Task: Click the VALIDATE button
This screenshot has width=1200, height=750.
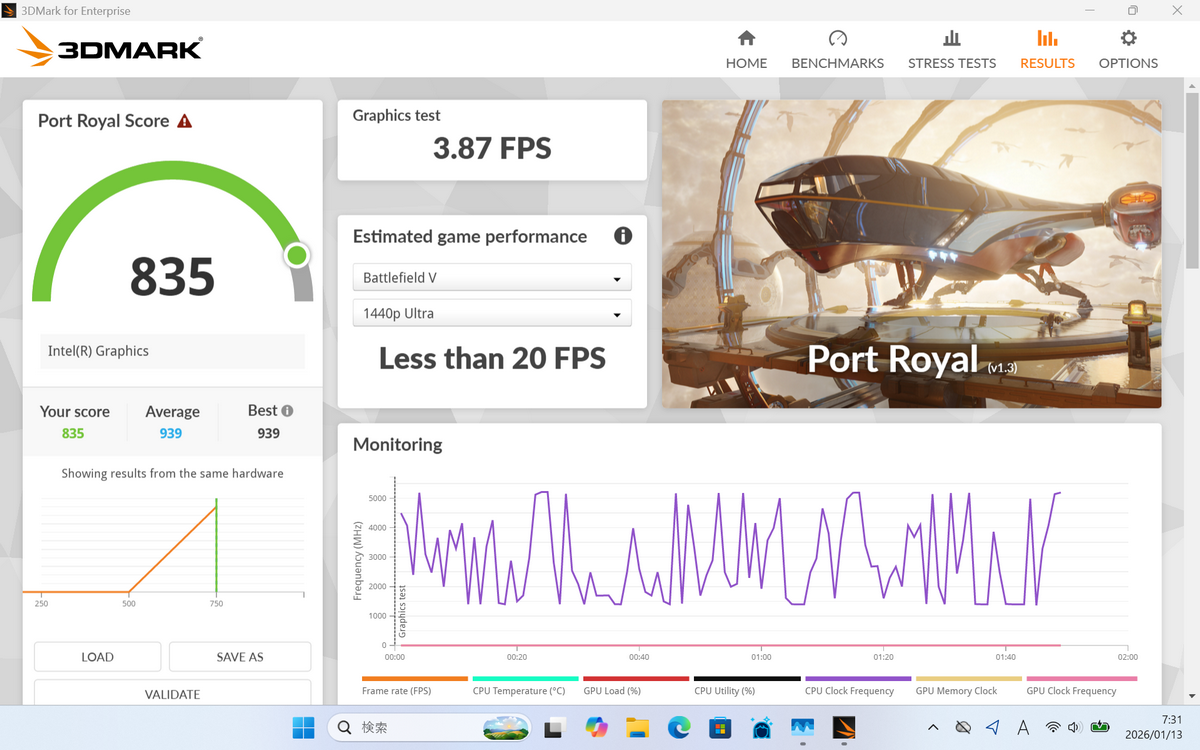Action: pyautogui.click(x=172, y=693)
